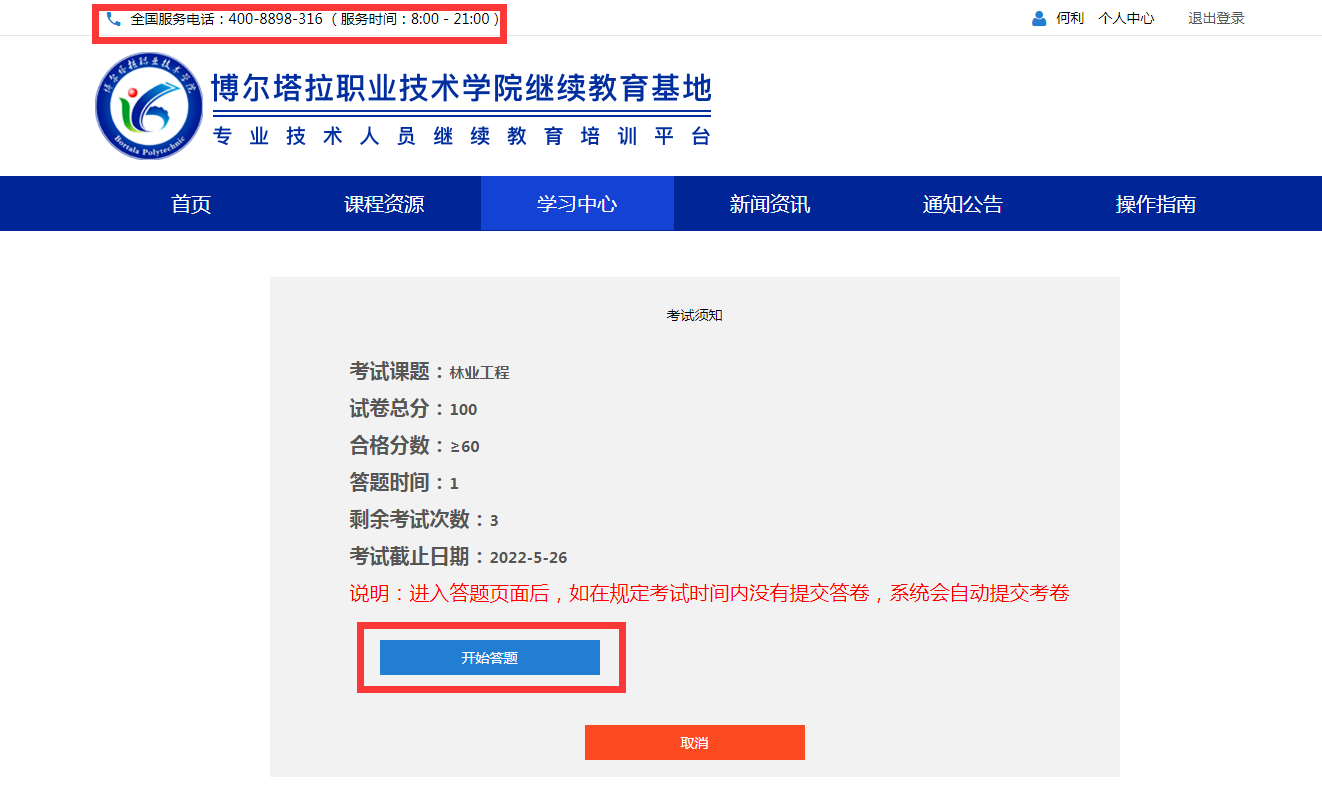The height and width of the screenshot is (811, 1322).
Task: Click the orange 取消 button
Action: tap(694, 743)
